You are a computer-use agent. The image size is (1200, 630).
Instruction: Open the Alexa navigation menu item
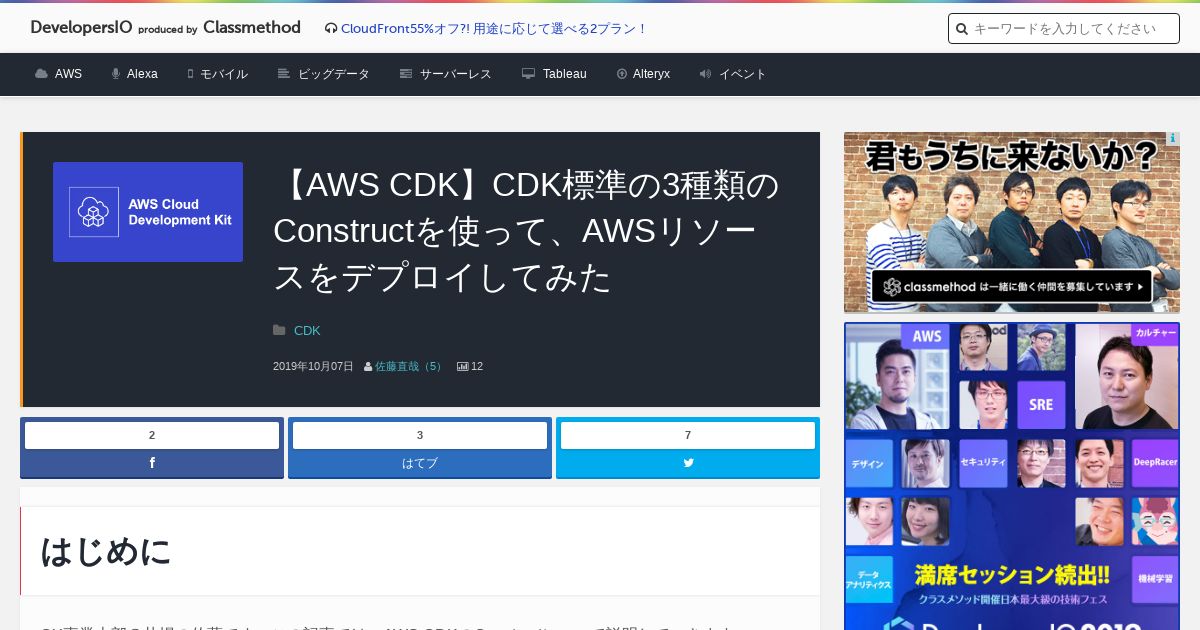(x=142, y=74)
